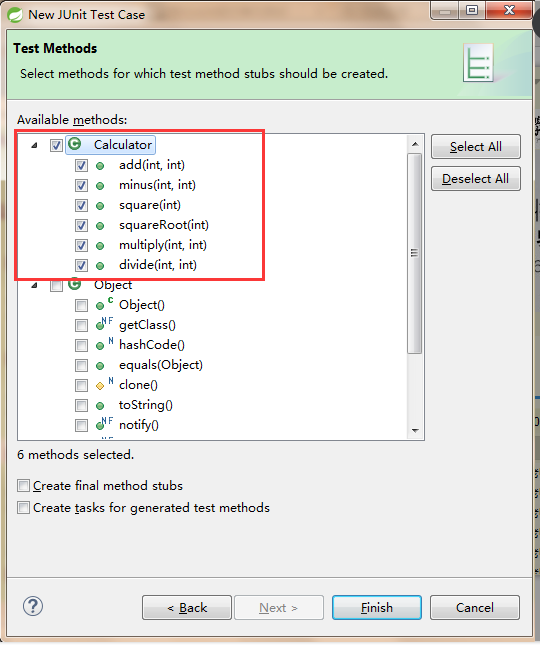Click the native final icon beside getClass()

point(104,324)
